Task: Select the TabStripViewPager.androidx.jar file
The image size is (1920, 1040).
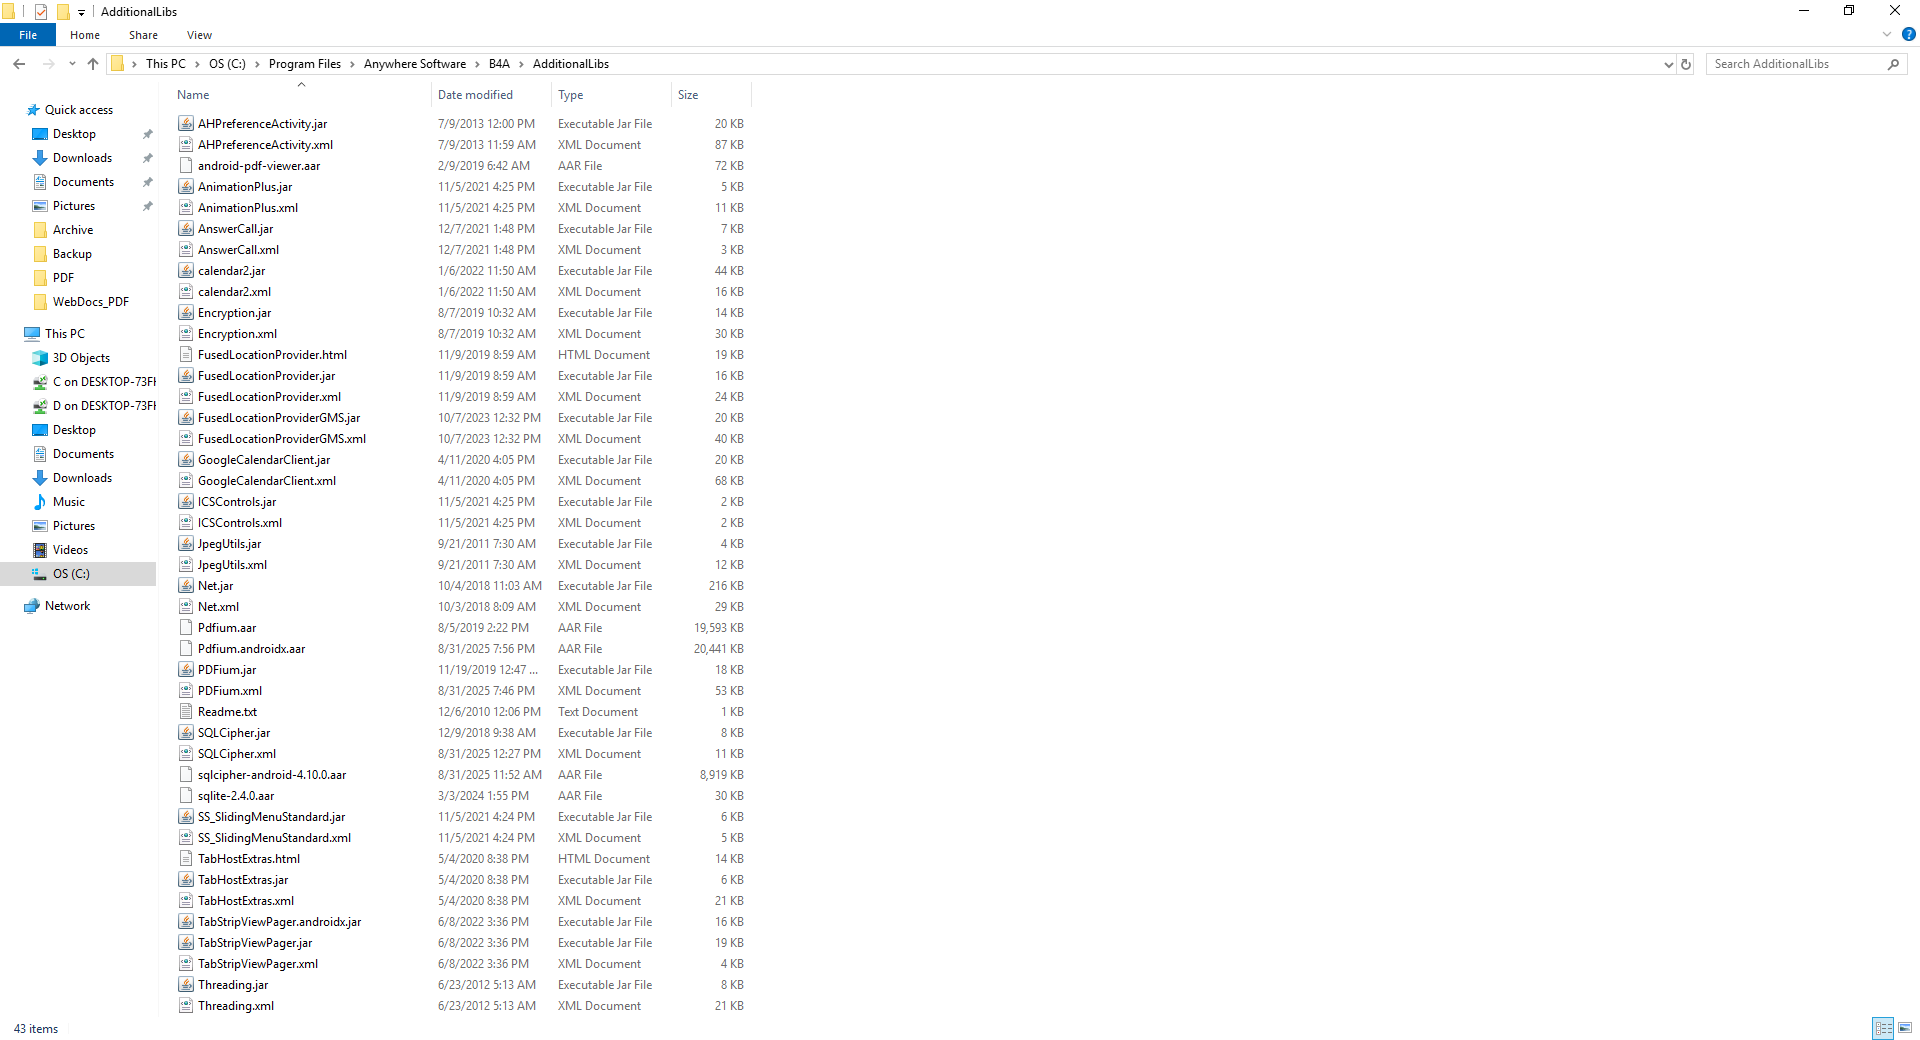Action: [279, 922]
